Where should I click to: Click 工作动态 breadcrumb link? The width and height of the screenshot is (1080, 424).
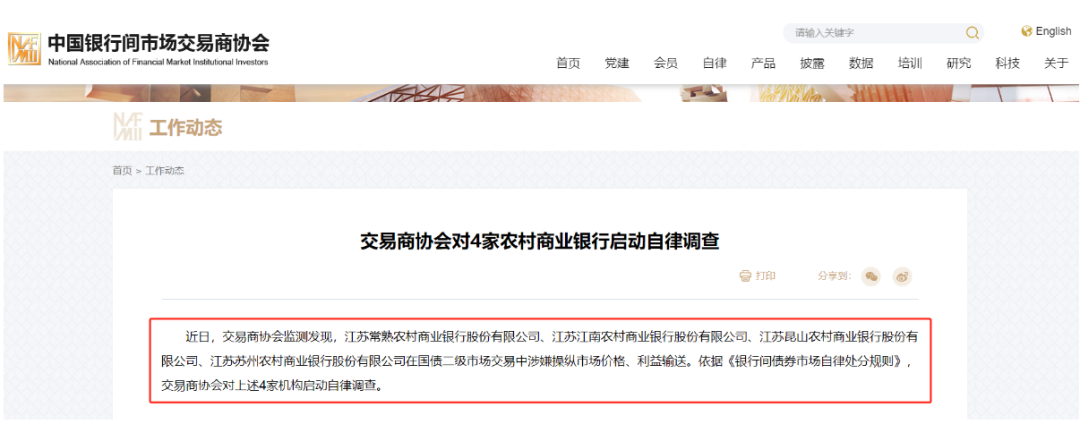point(165,171)
